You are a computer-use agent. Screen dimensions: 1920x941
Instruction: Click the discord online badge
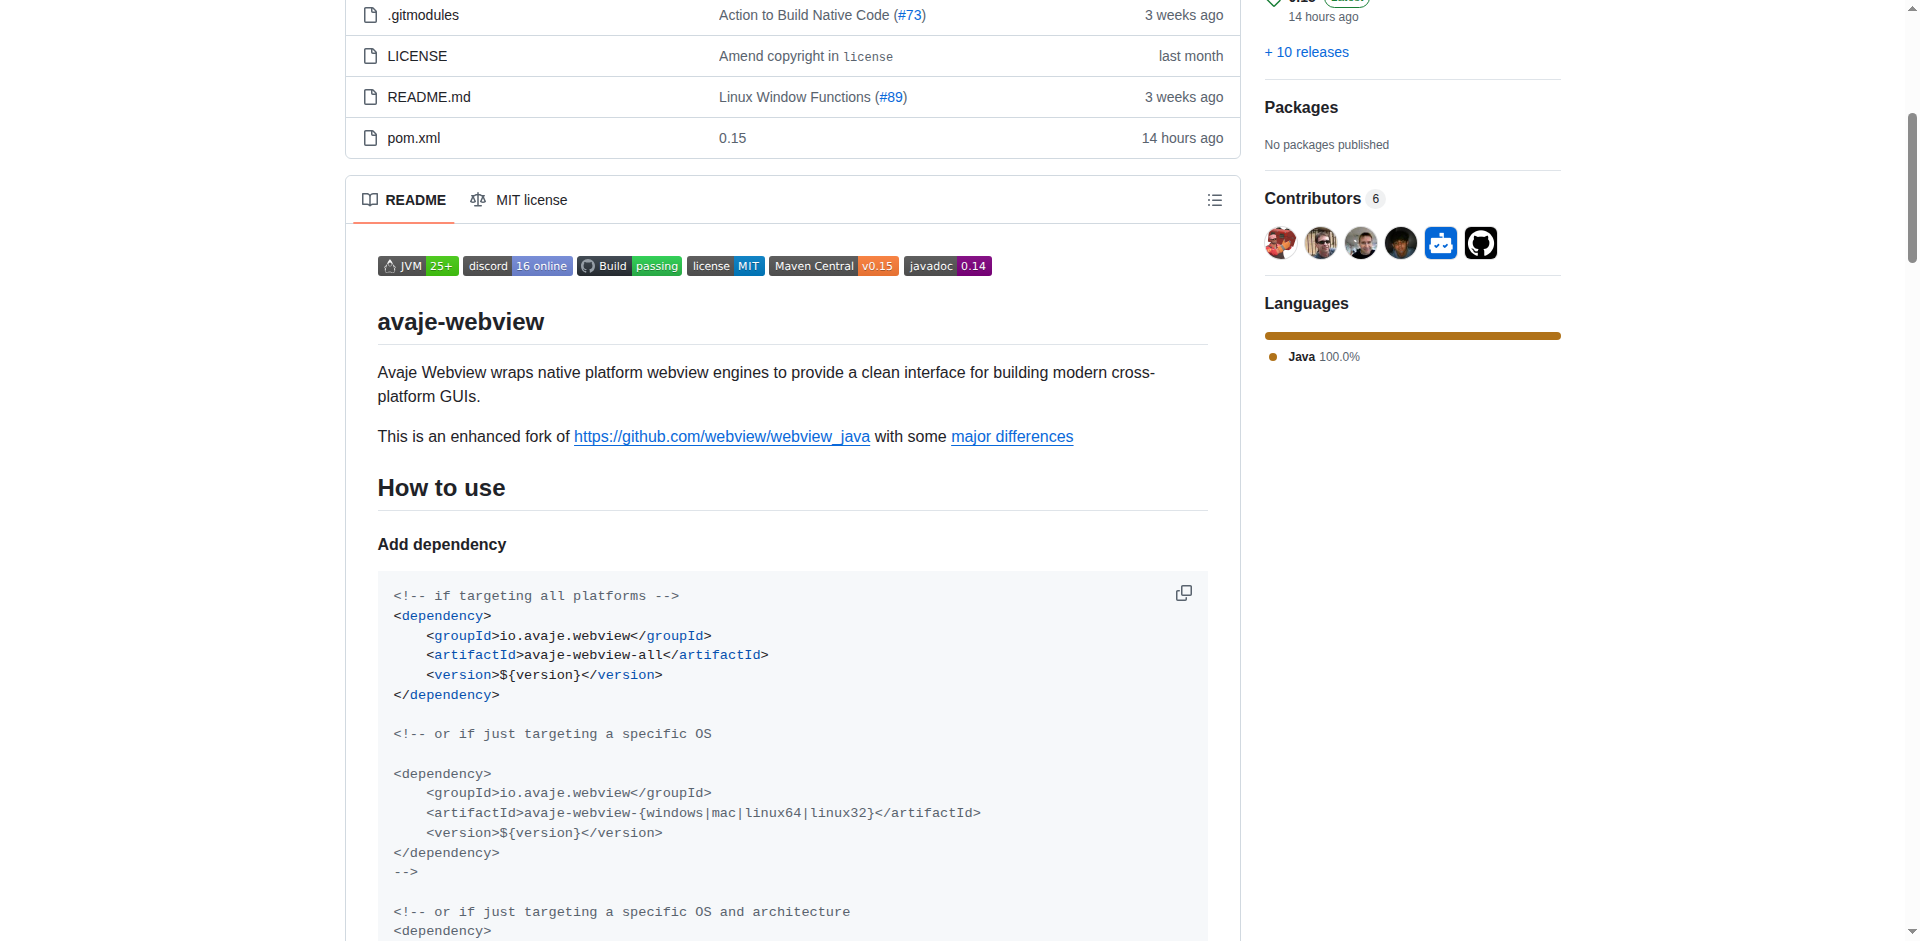click(517, 265)
